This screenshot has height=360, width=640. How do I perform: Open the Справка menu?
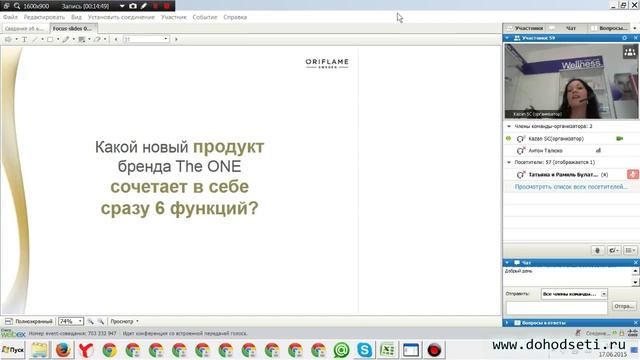click(235, 17)
